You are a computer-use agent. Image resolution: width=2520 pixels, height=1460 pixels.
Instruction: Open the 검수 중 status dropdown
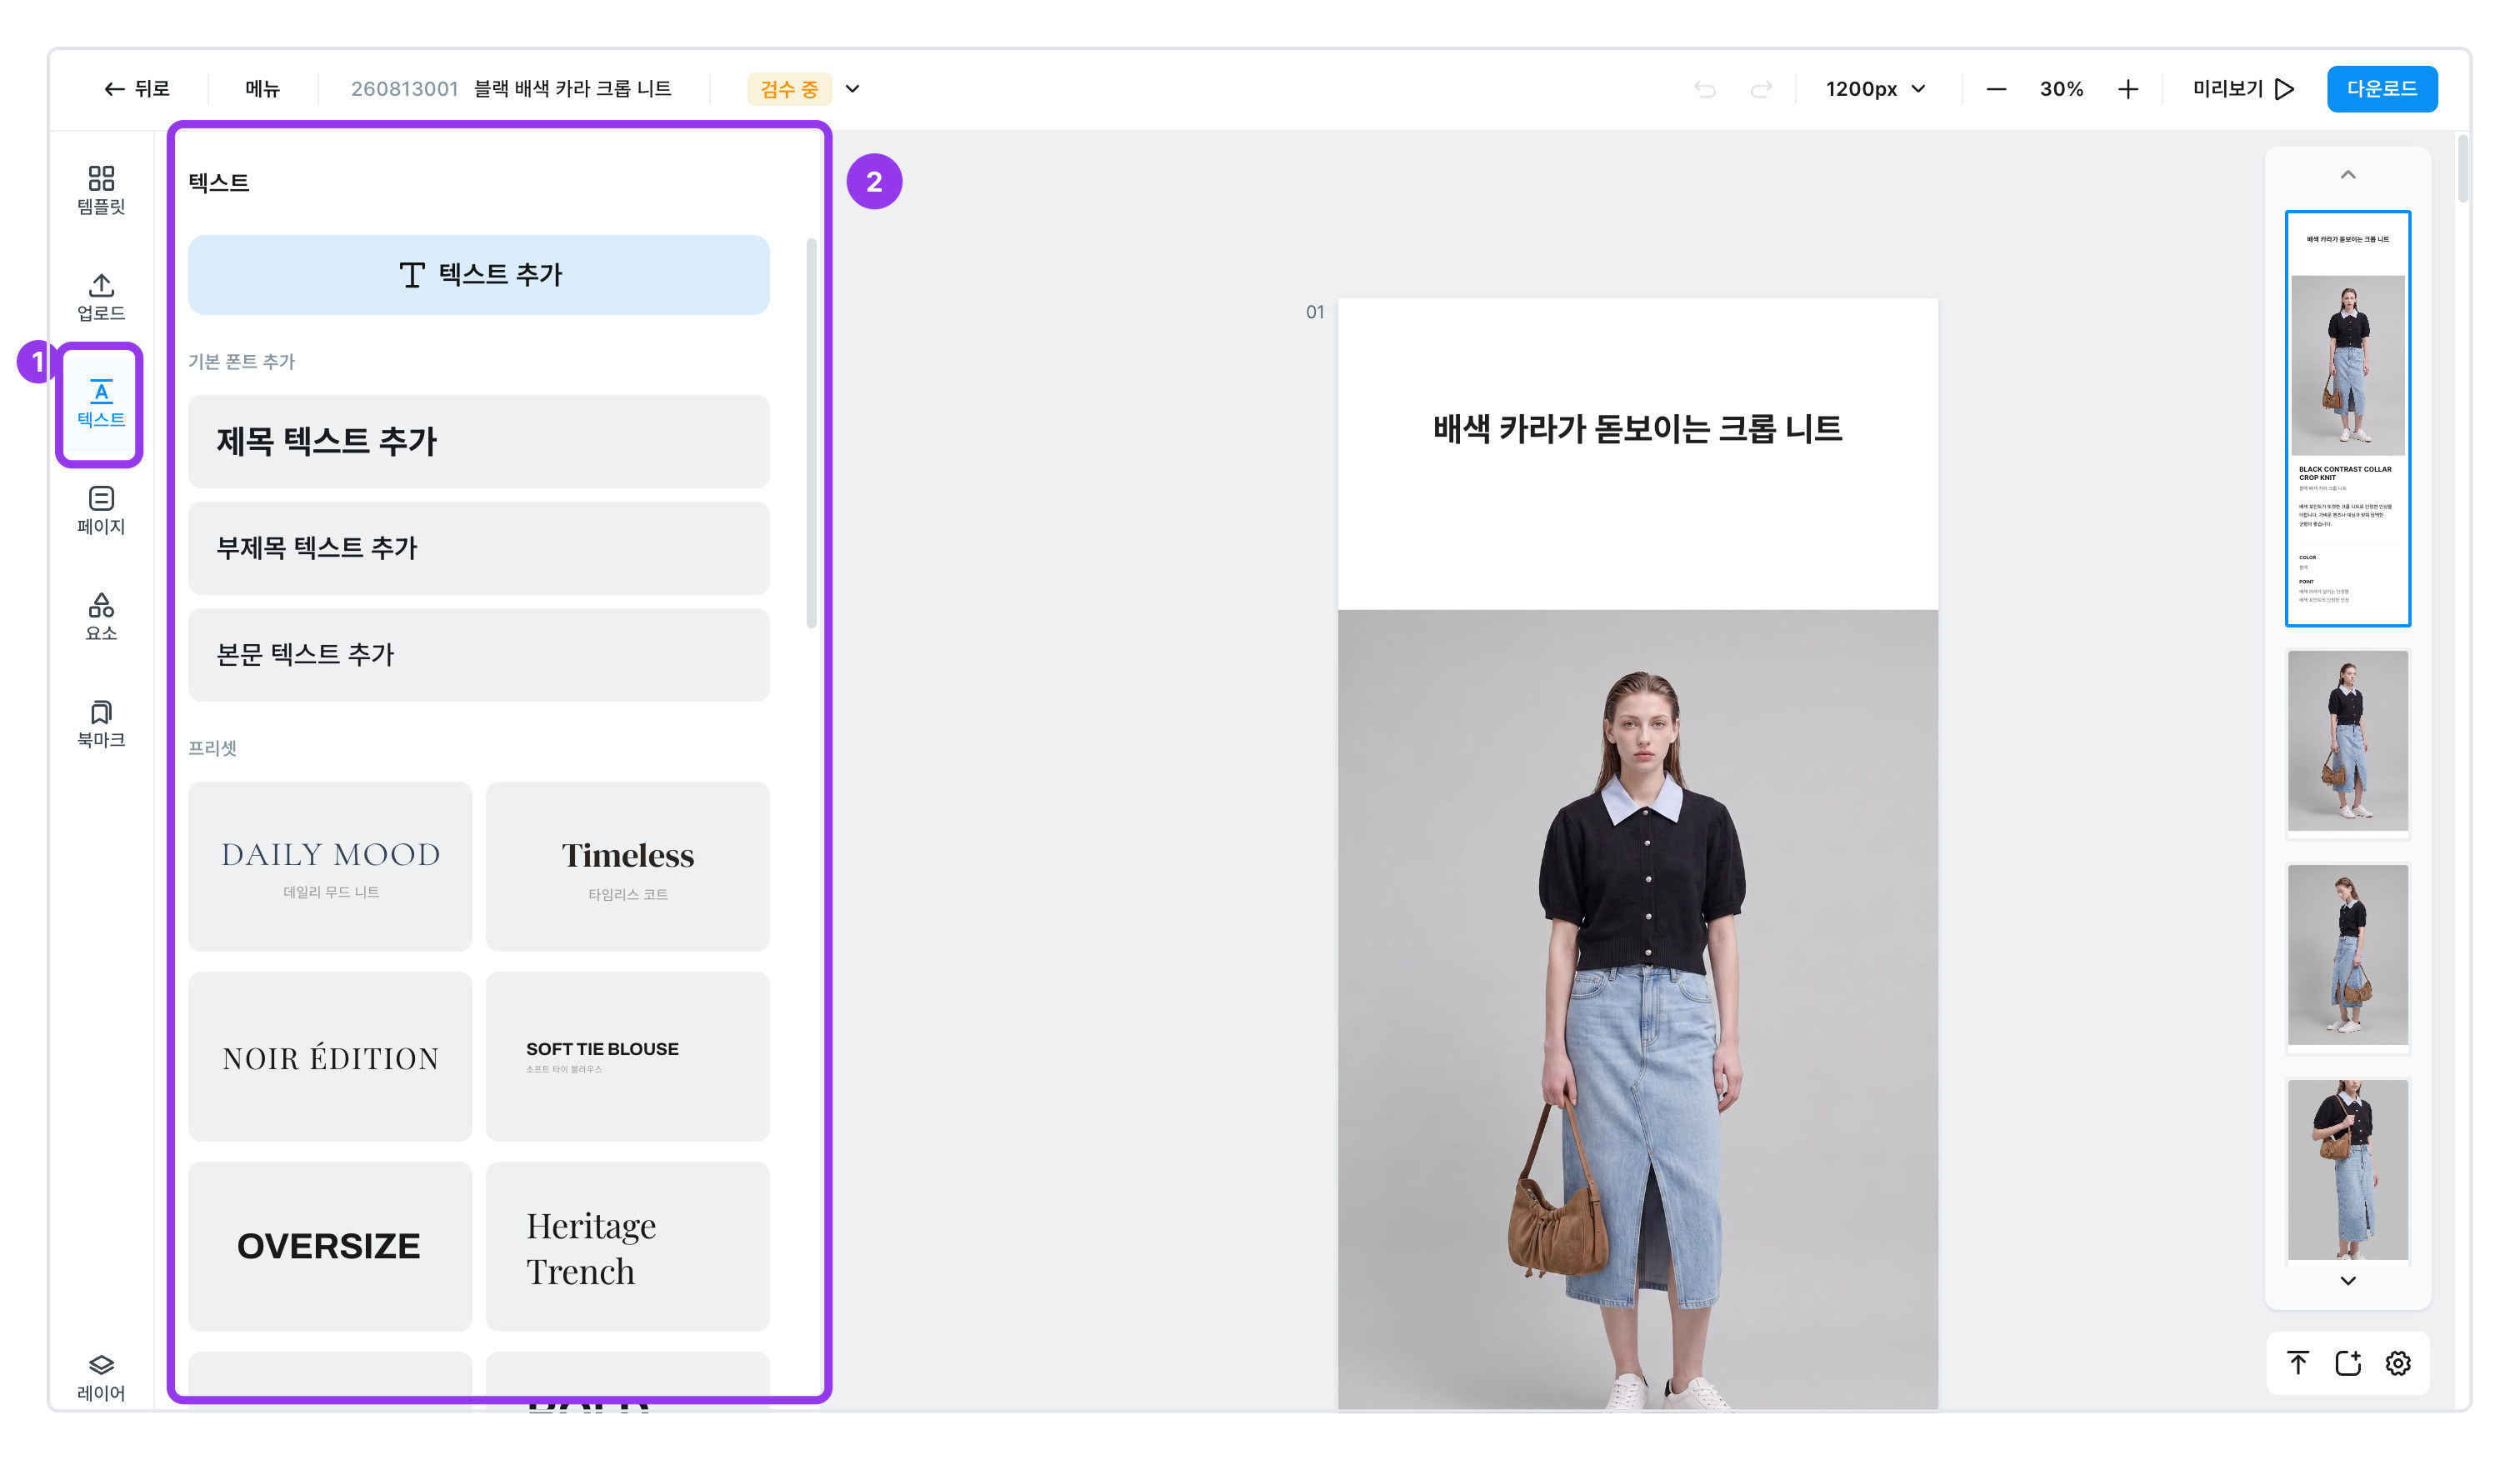(x=805, y=89)
